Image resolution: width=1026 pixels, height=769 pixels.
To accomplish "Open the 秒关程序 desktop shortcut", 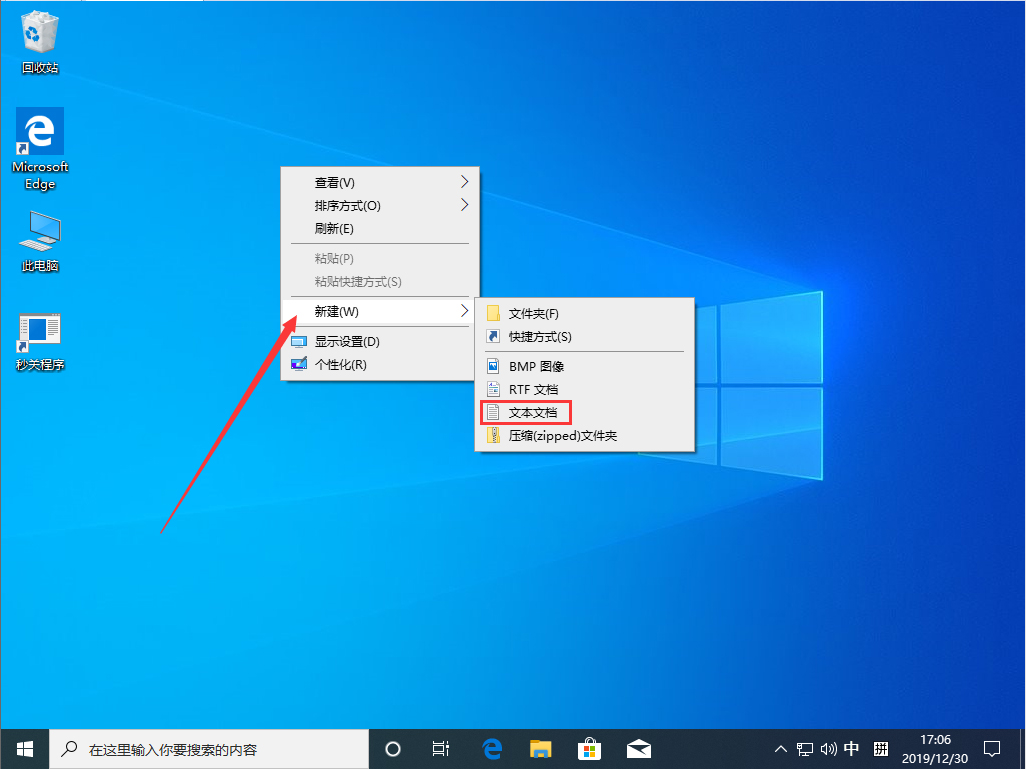I will coord(39,330).
